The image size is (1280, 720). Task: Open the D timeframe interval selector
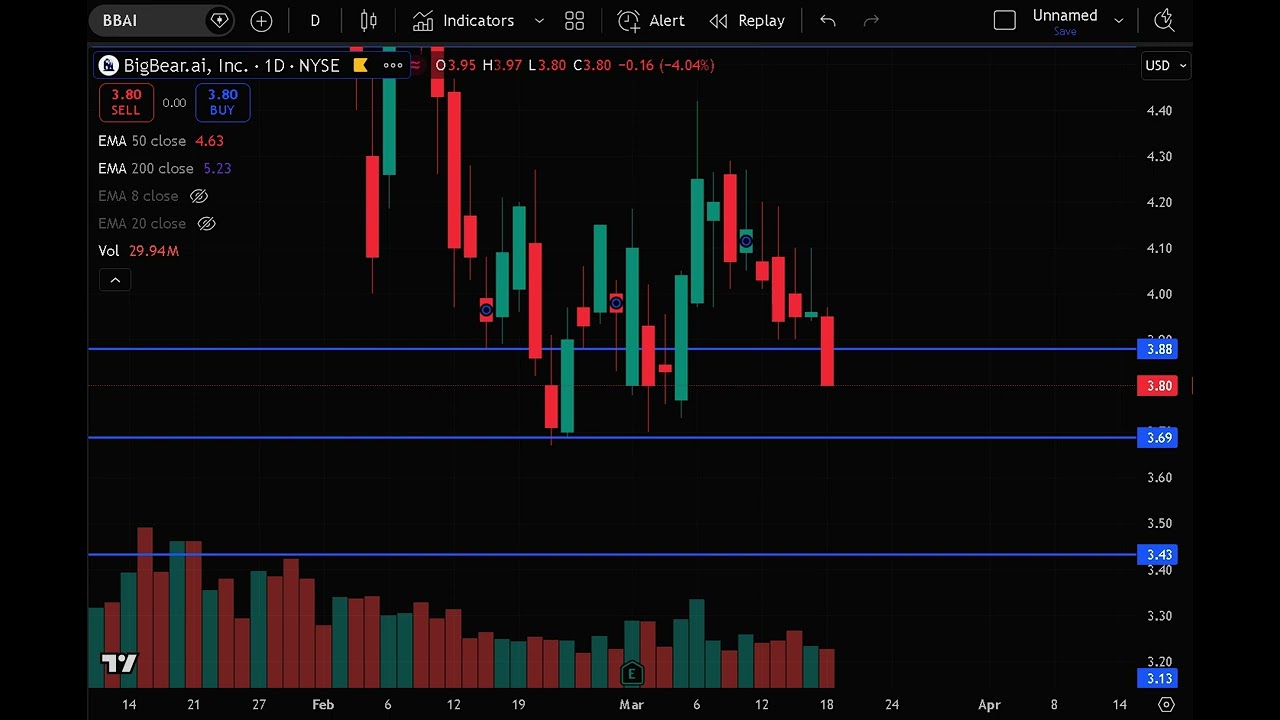click(x=315, y=20)
